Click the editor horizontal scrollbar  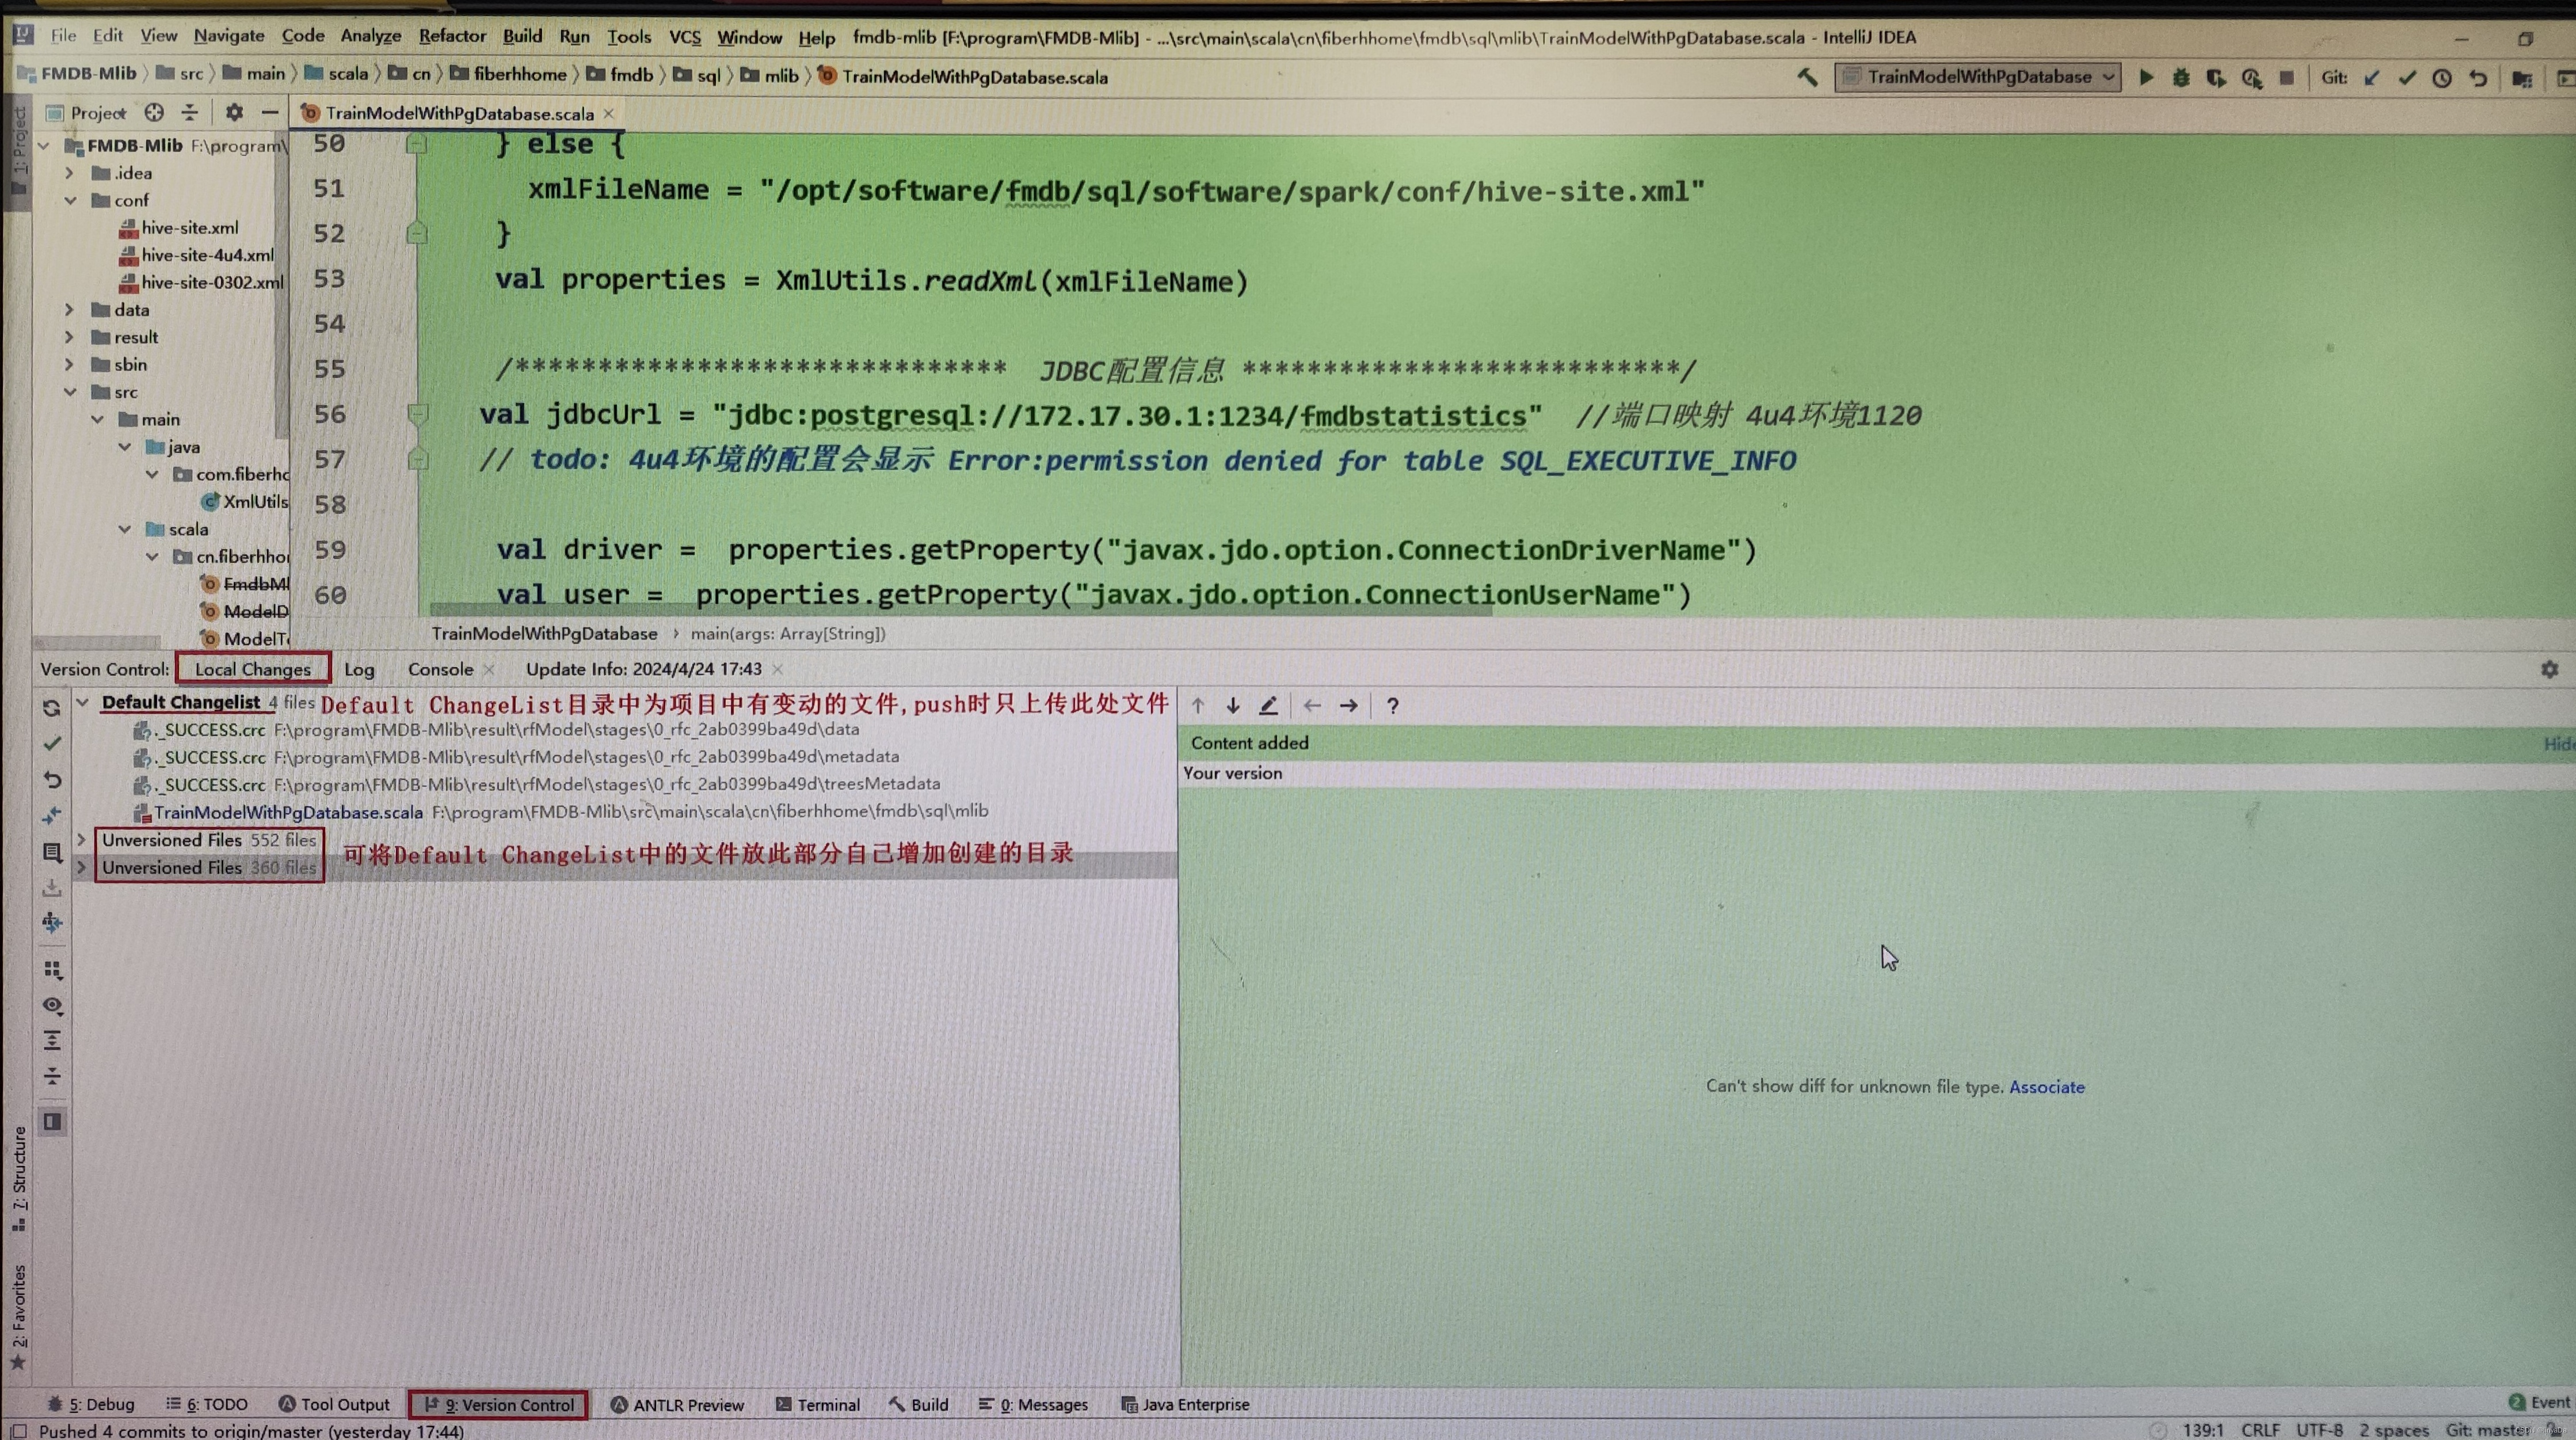[x=960, y=609]
